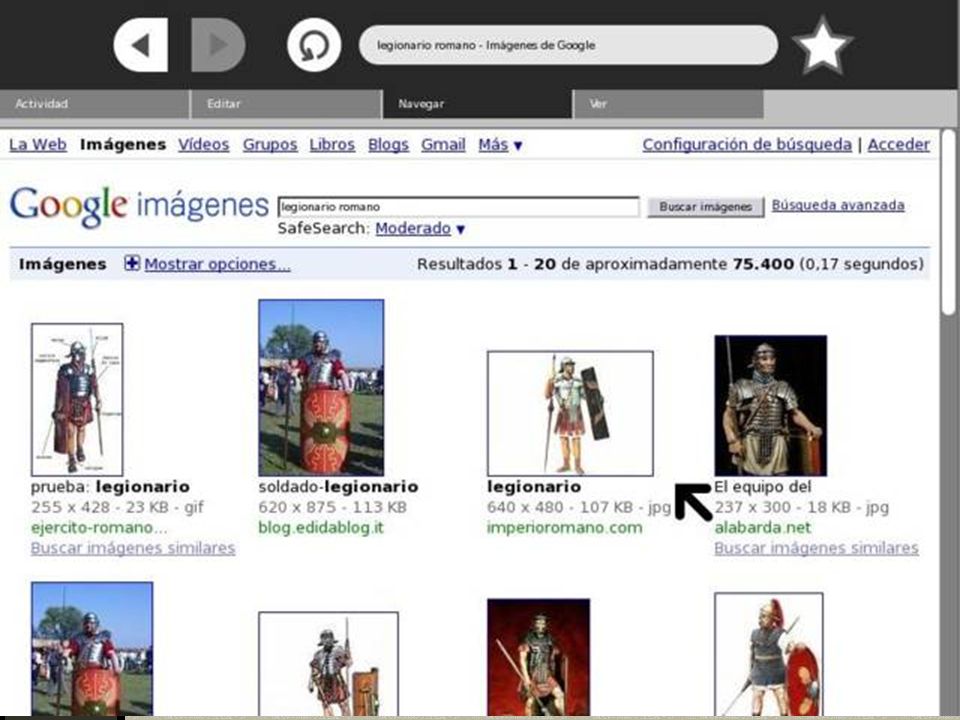Click the plus icon beside Mostrar opciones
This screenshot has height=720, width=960.
[x=132, y=263]
